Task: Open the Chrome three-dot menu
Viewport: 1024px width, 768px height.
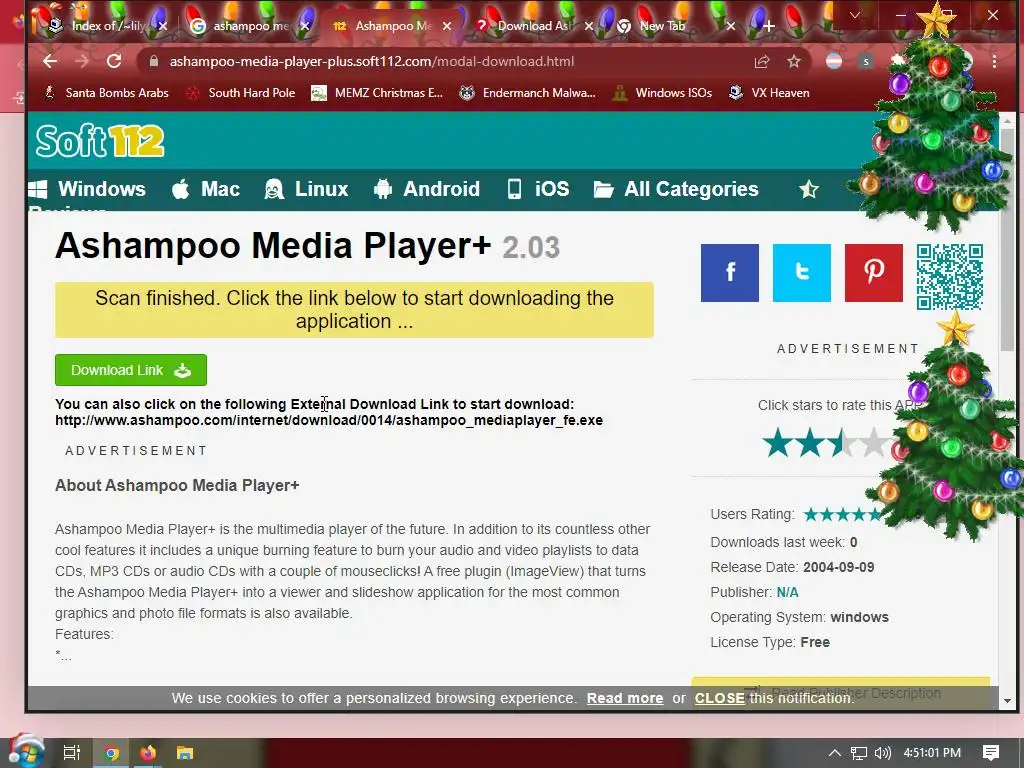Action: 994,61
